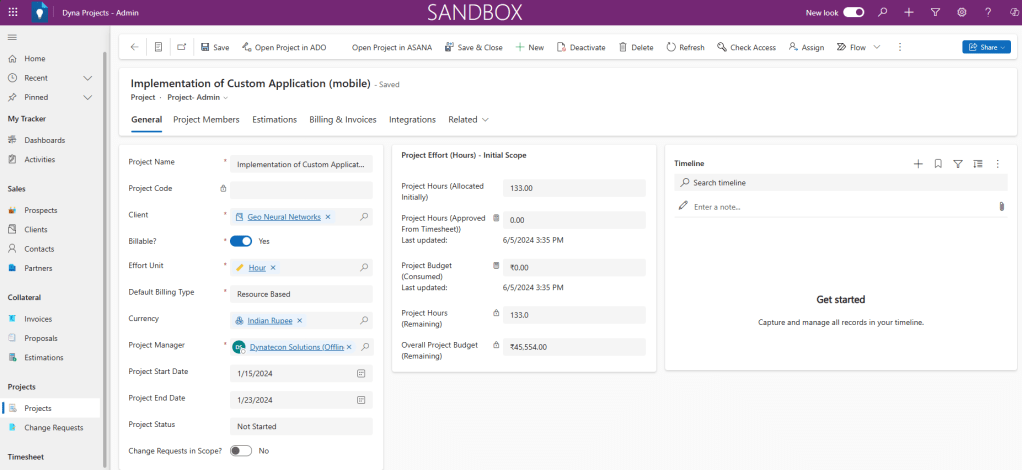1022x470 pixels.
Task: Switch to the Project Members tab
Action: [206, 120]
